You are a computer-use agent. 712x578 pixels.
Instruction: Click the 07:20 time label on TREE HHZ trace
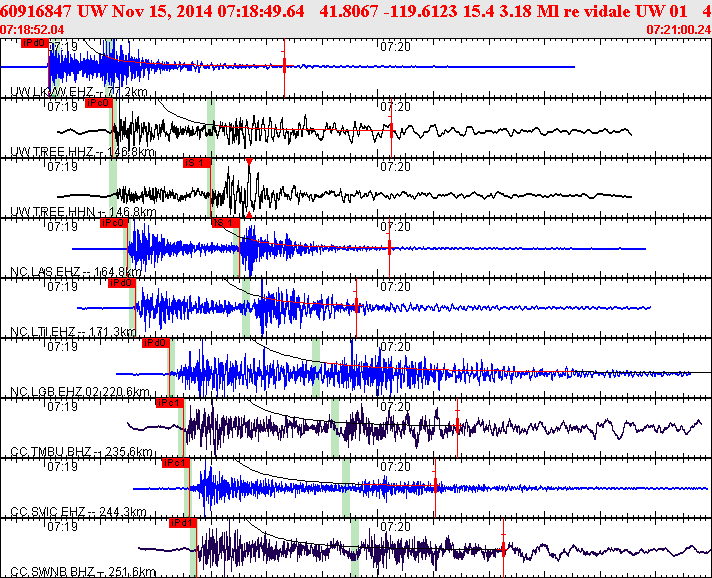[396, 106]
